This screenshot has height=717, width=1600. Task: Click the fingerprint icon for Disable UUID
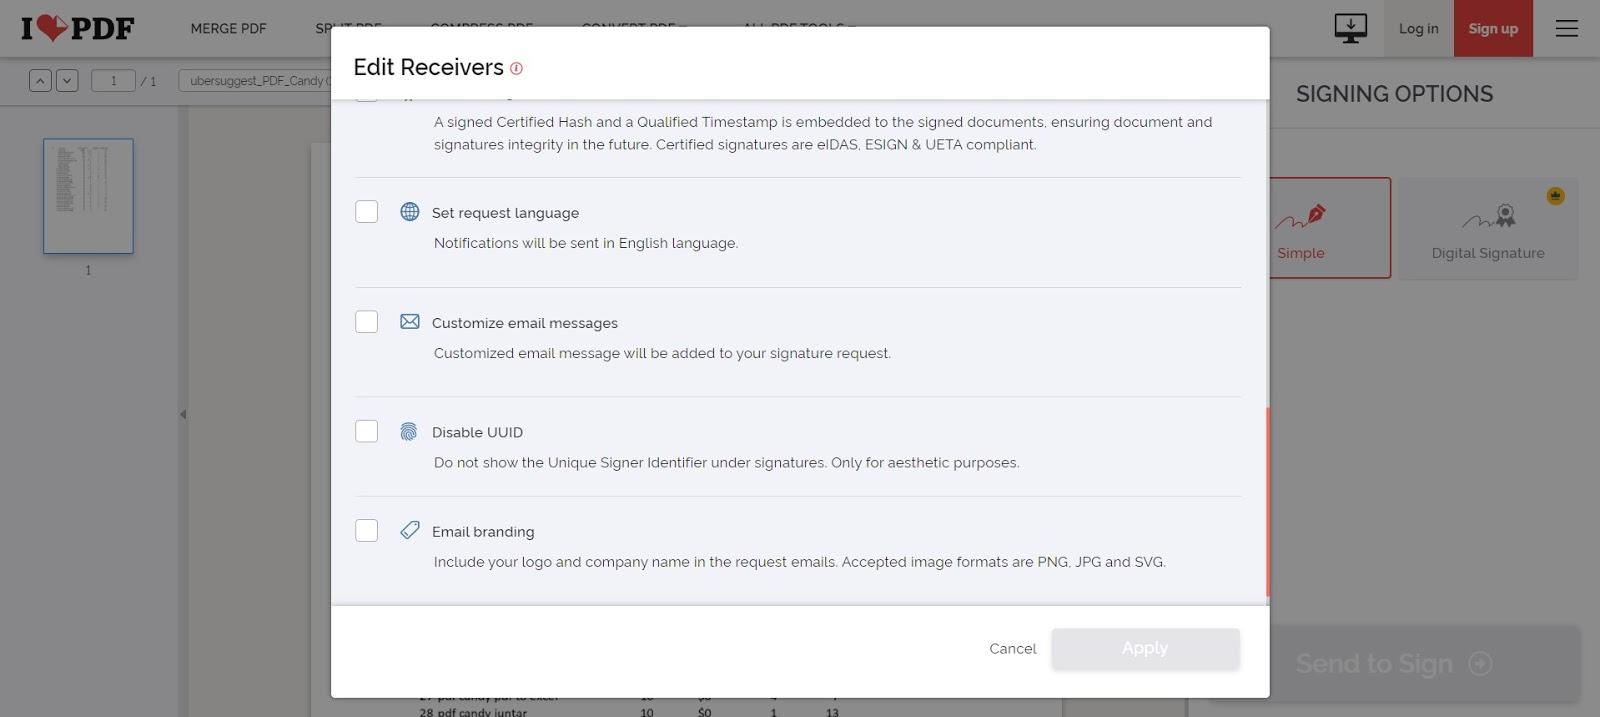408,431
